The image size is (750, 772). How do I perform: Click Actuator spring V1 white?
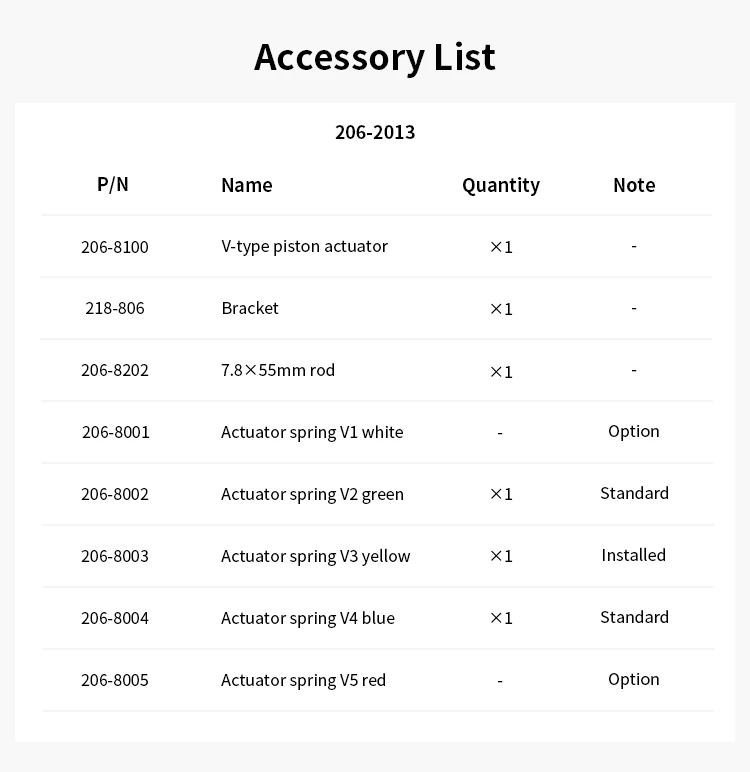(312, 432)
